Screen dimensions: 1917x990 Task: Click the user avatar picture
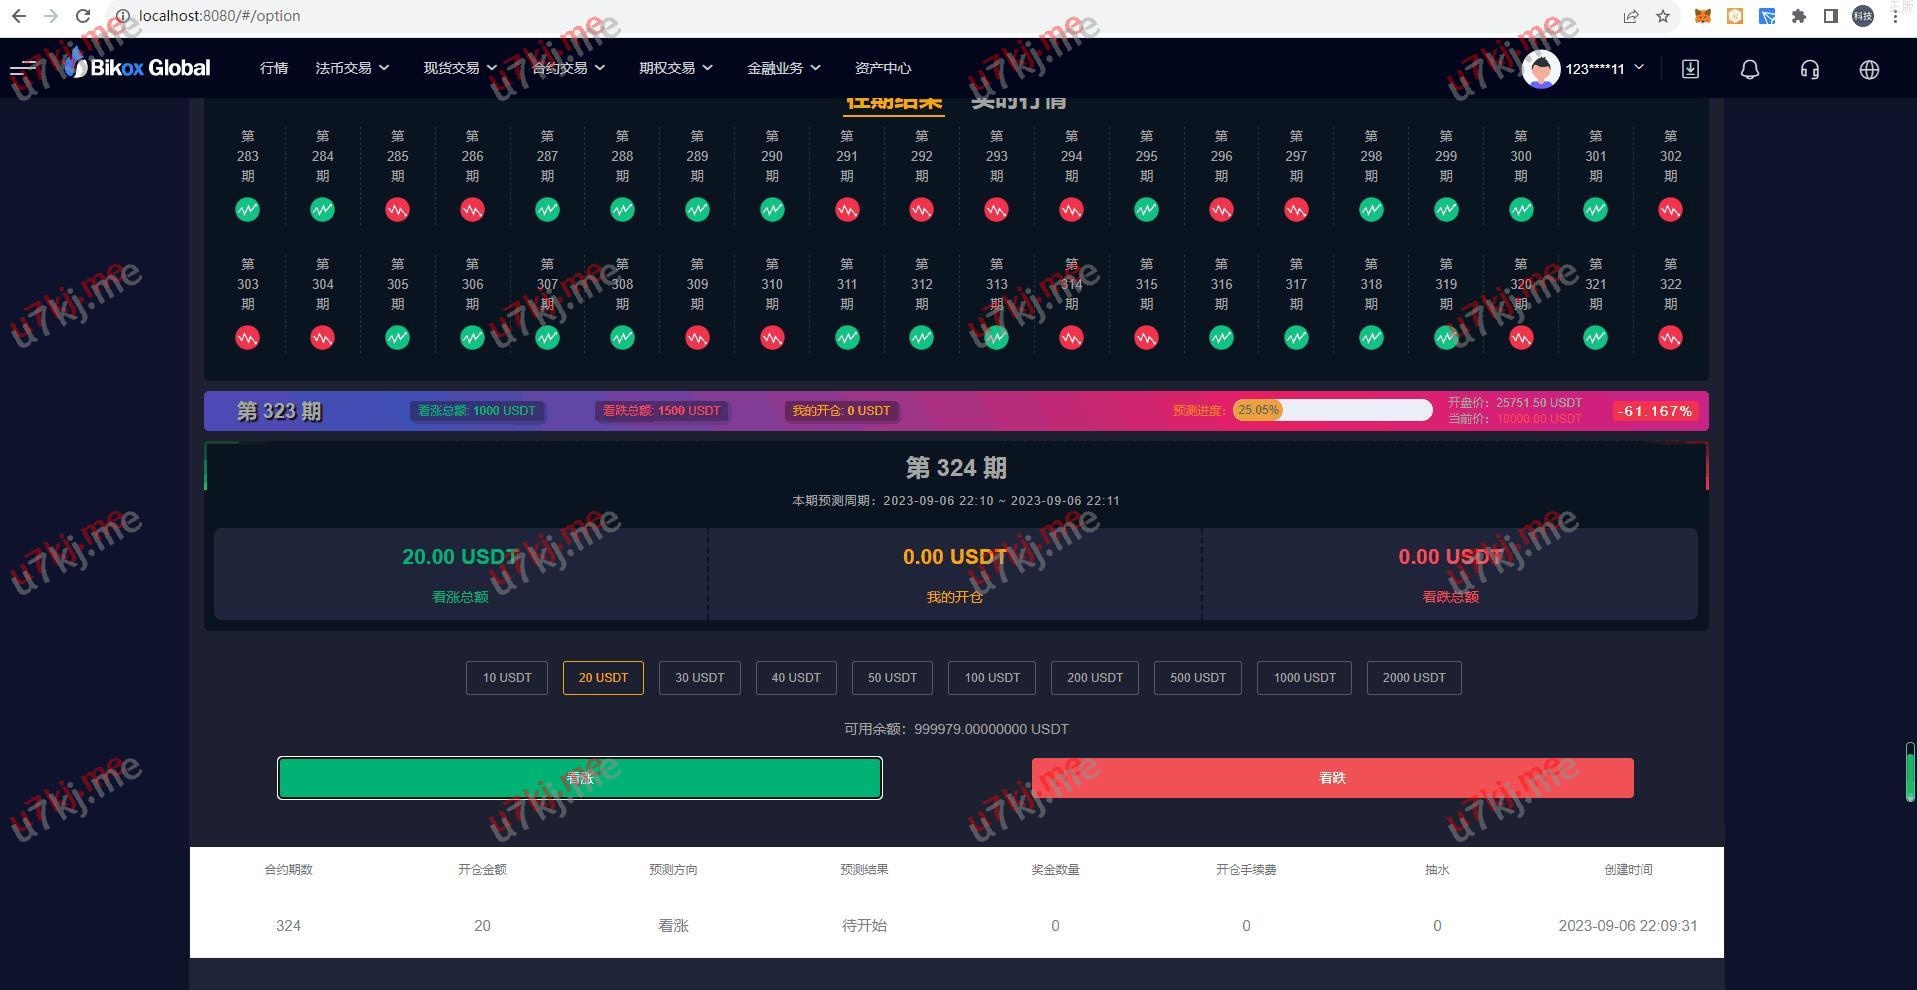click(x=1540, y=69)
